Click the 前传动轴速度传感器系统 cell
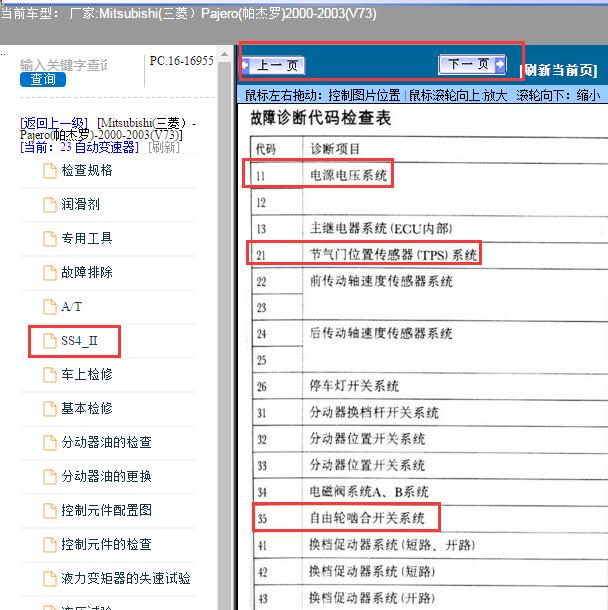The height and width of the screenshot is (610, 608). point(381,281)
